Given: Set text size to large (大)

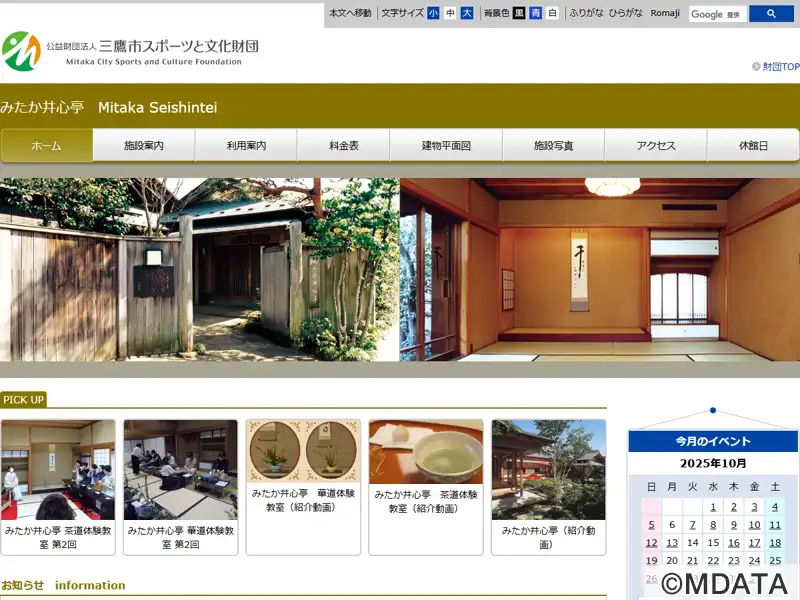Looking at the screenshot, I should point(467,13).
